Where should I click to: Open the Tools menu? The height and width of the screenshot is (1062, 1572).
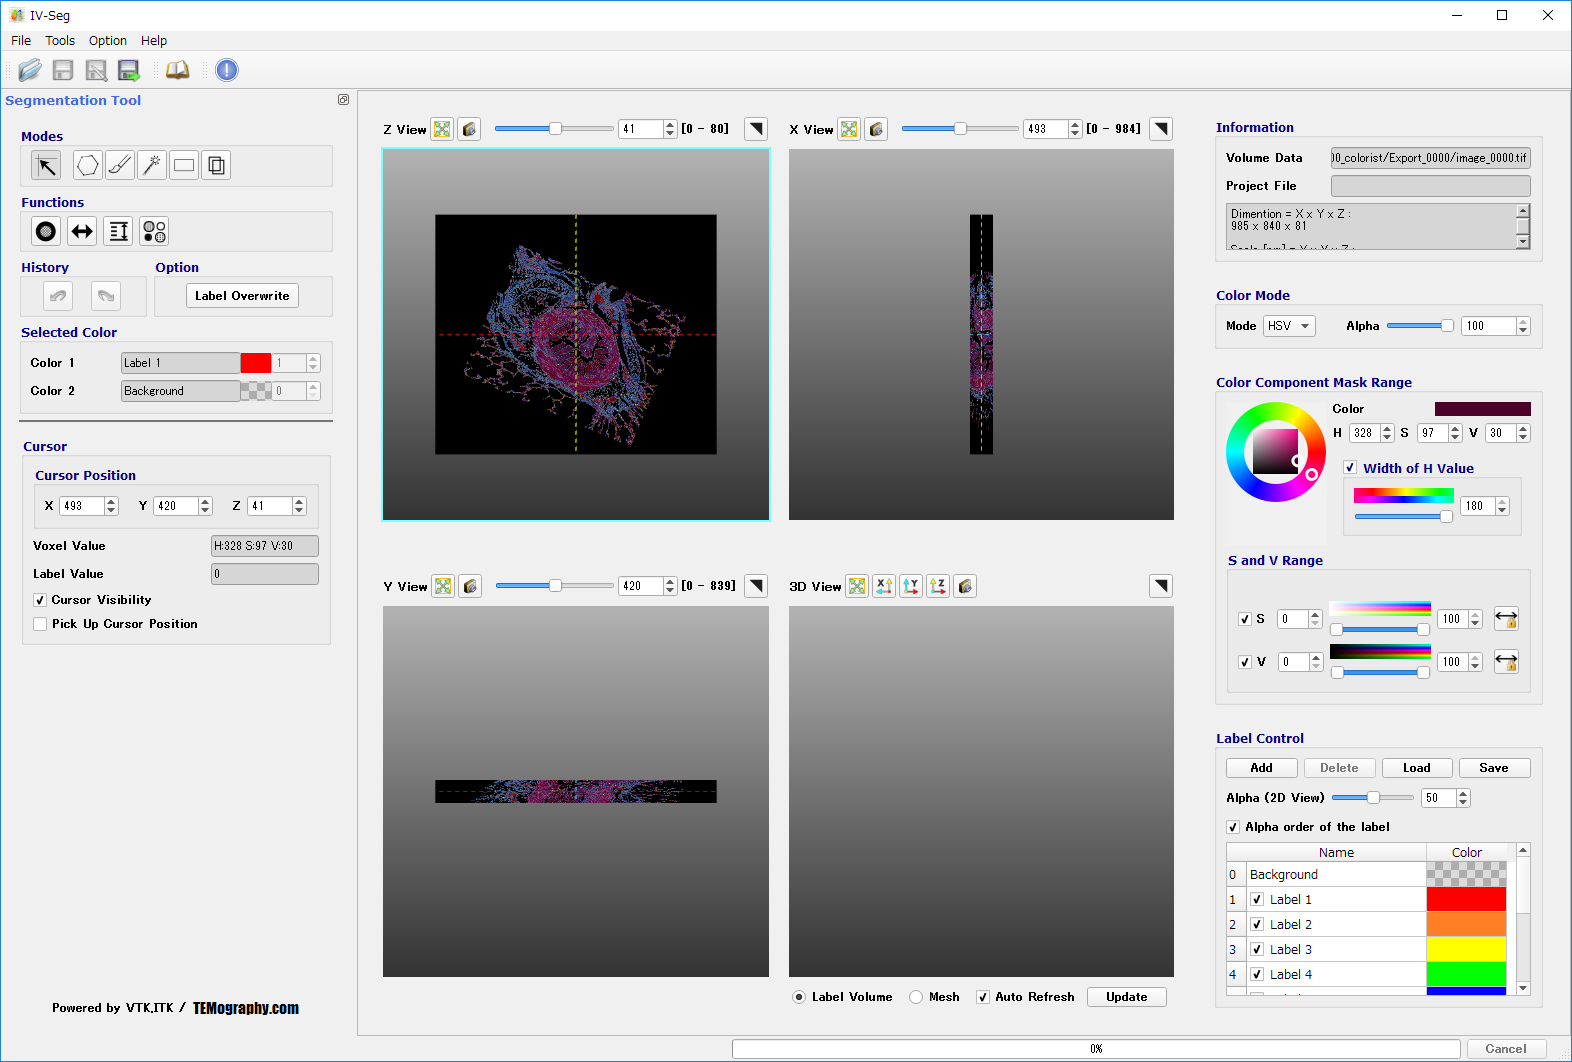60,41
